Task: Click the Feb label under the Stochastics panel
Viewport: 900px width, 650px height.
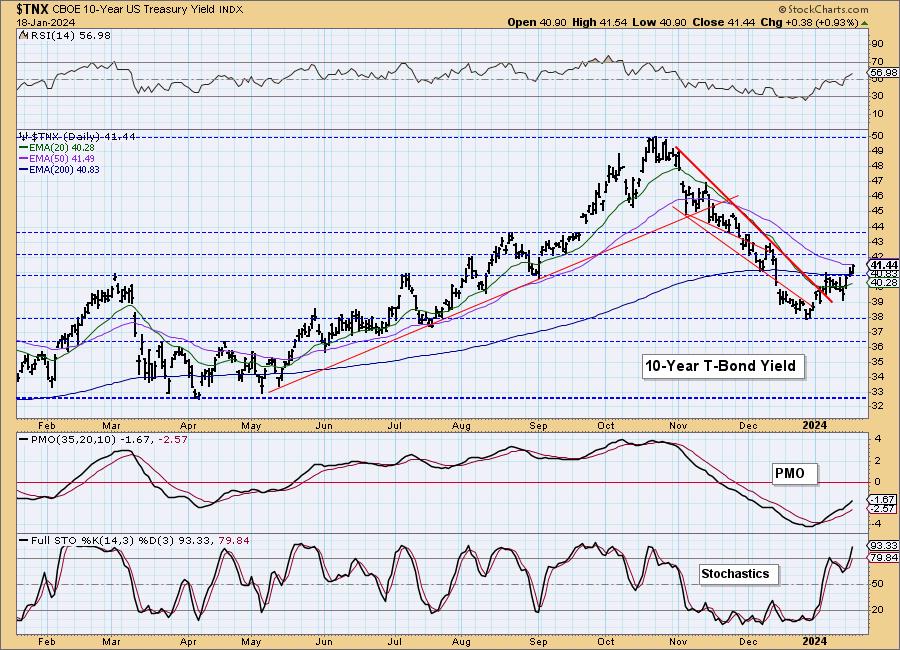Action: (x=46, y=641)
